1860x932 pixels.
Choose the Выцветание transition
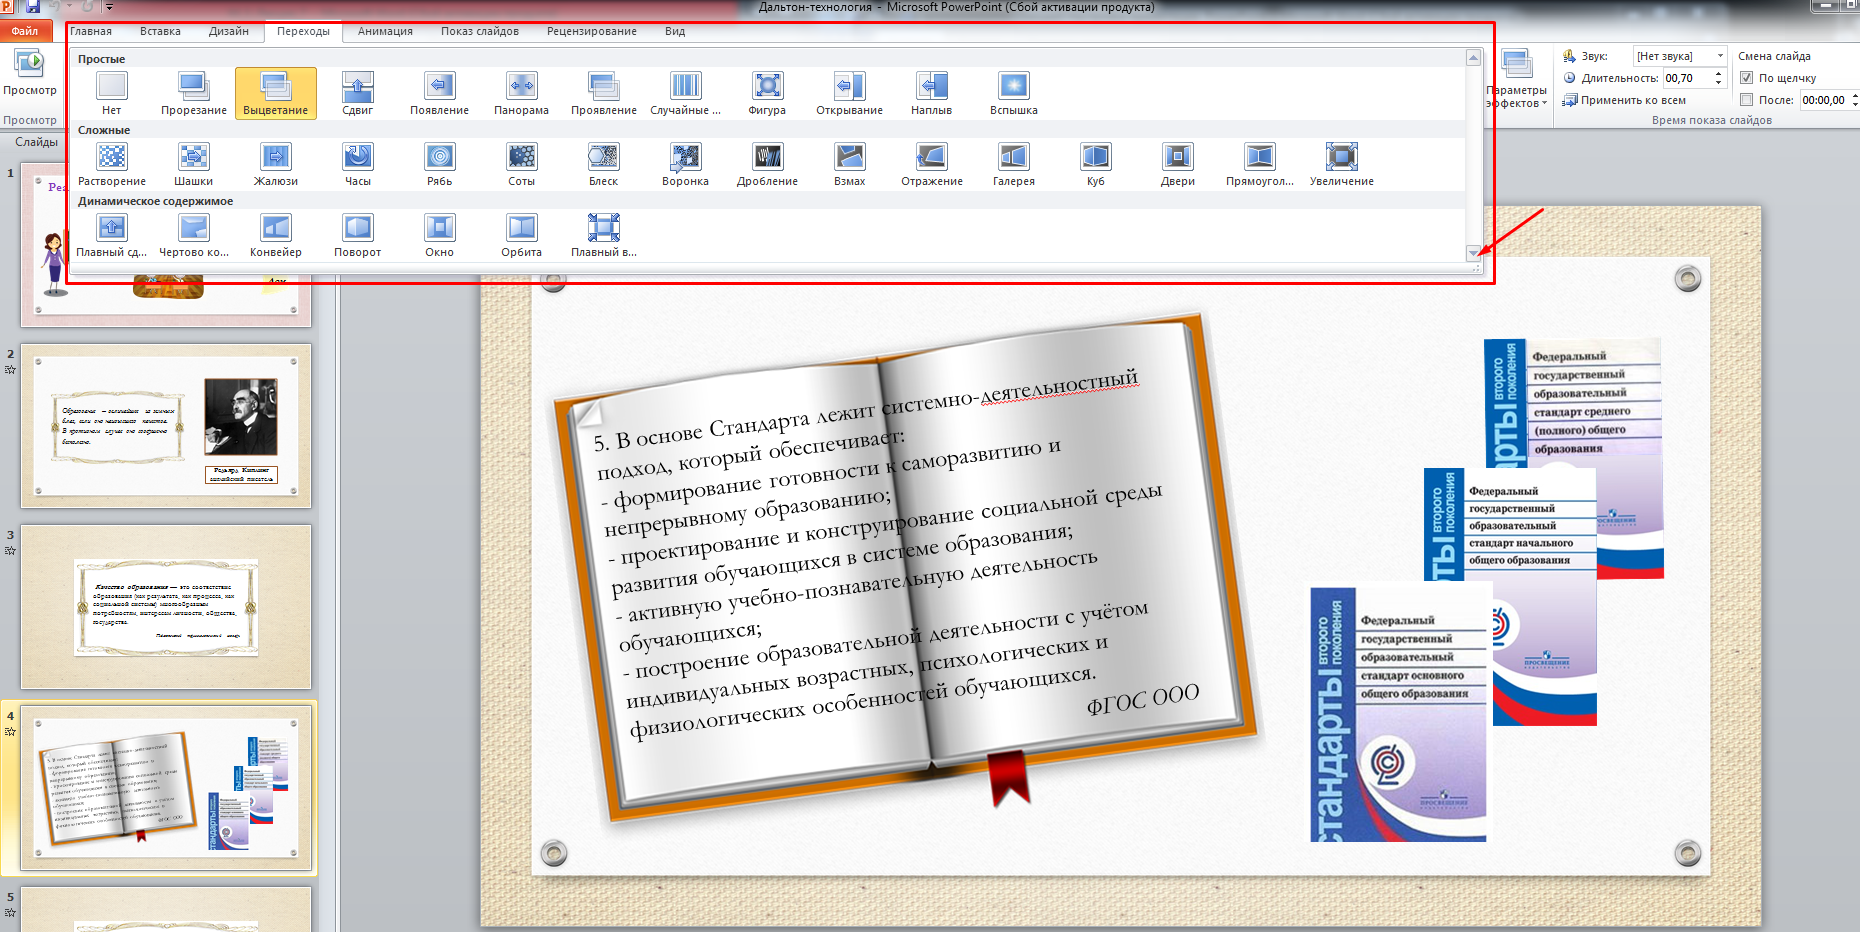[276, 94]
